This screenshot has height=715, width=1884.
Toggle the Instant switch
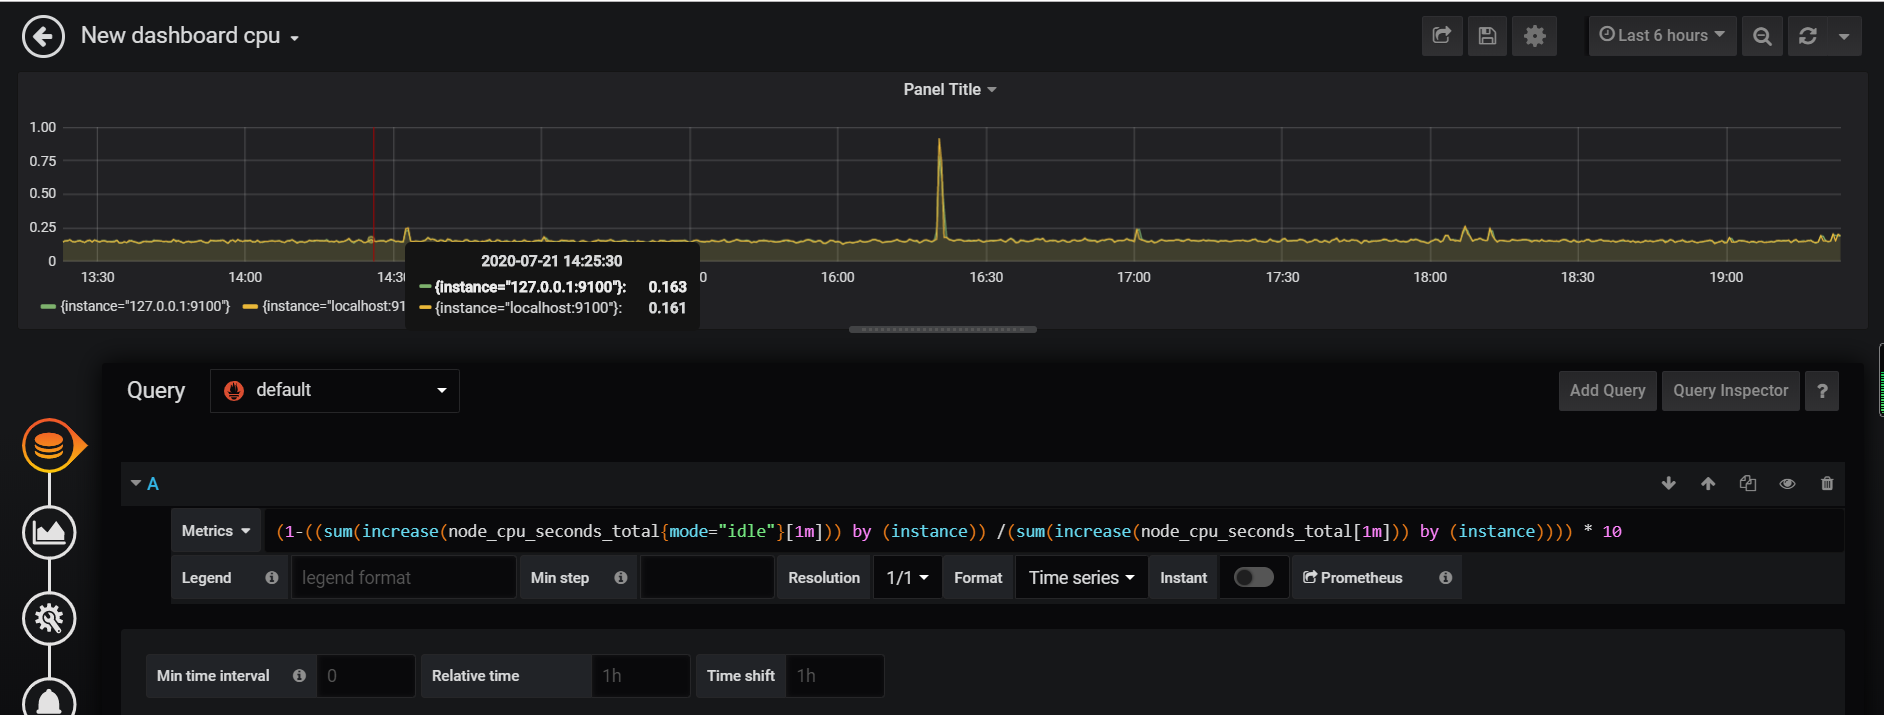(x=1254, y=577)
